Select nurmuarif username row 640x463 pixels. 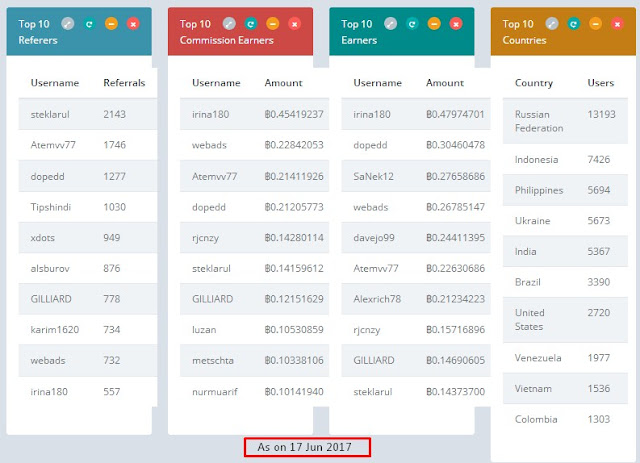[x=215, y=392]
